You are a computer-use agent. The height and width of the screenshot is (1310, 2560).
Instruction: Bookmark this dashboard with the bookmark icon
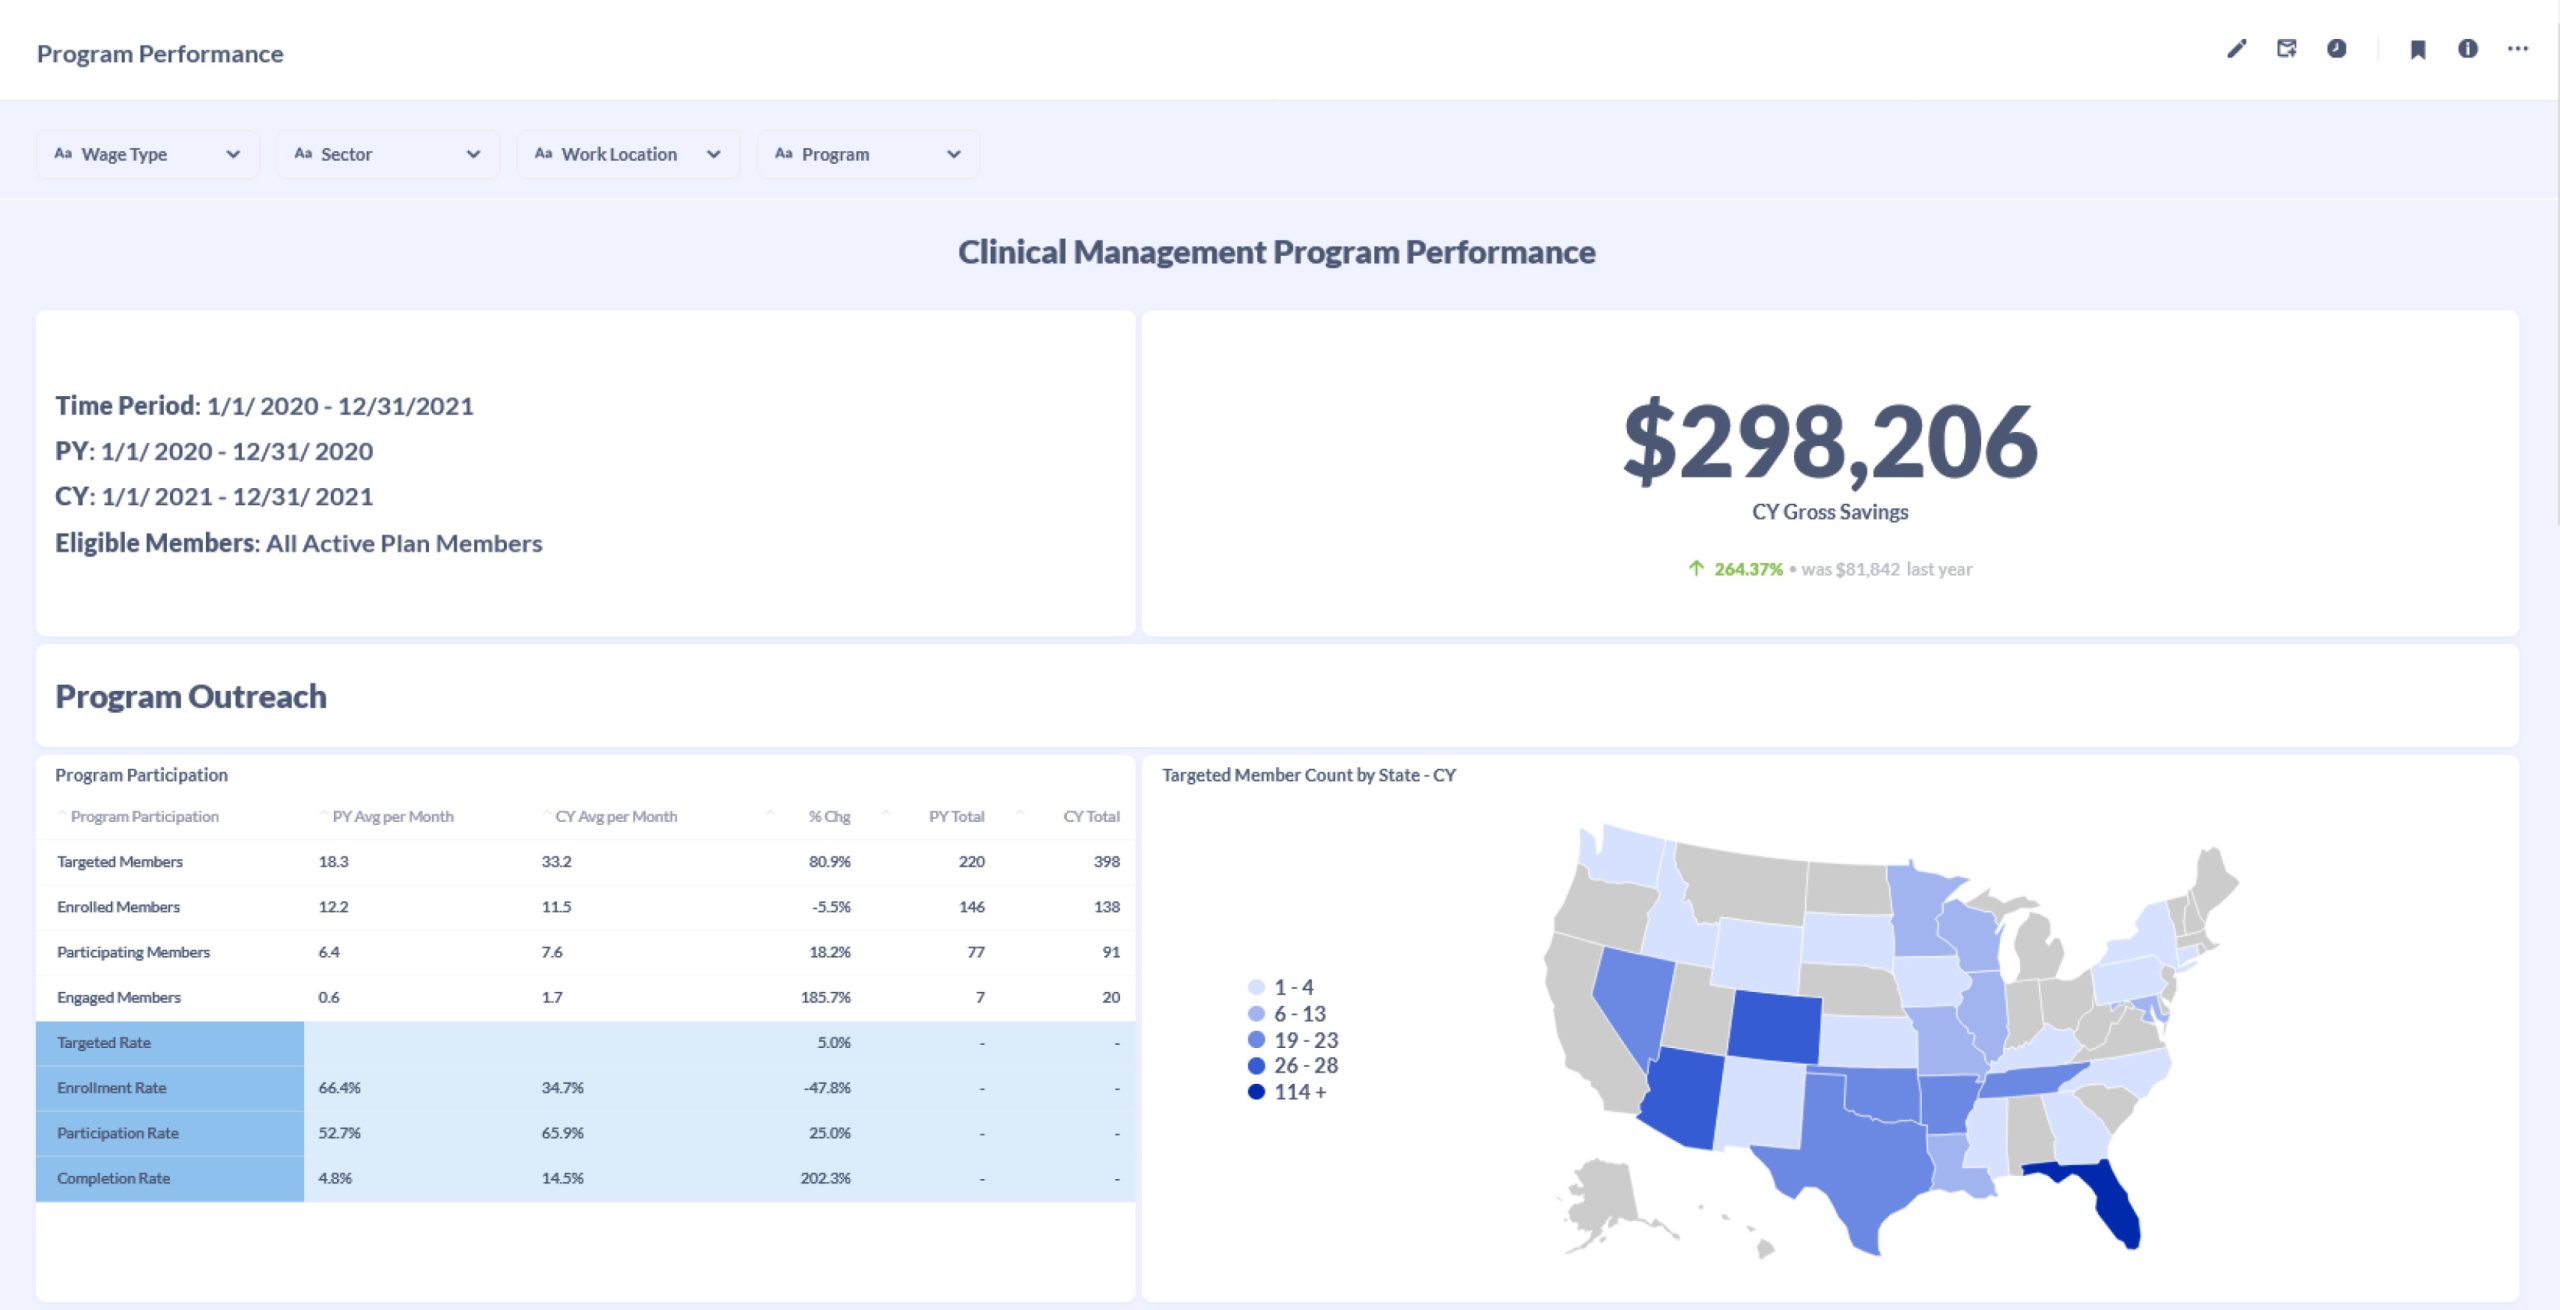click(x=2418, y=49)
